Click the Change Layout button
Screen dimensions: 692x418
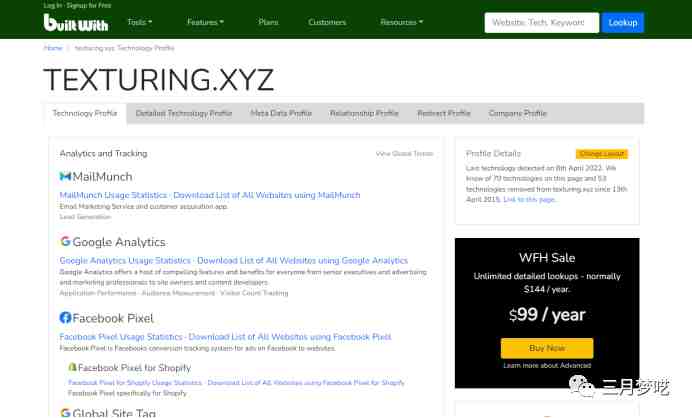[602, 154]
